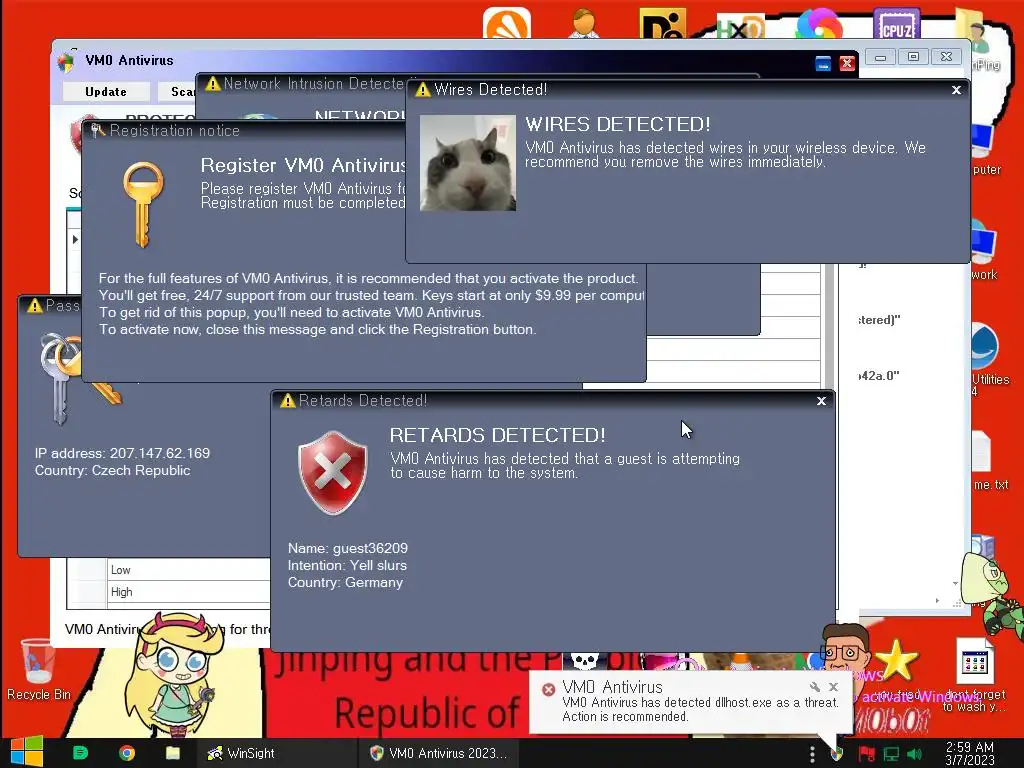Open the green chat app on taskbar
This screenshot has width=1024, height=768.
pos(80,753)
